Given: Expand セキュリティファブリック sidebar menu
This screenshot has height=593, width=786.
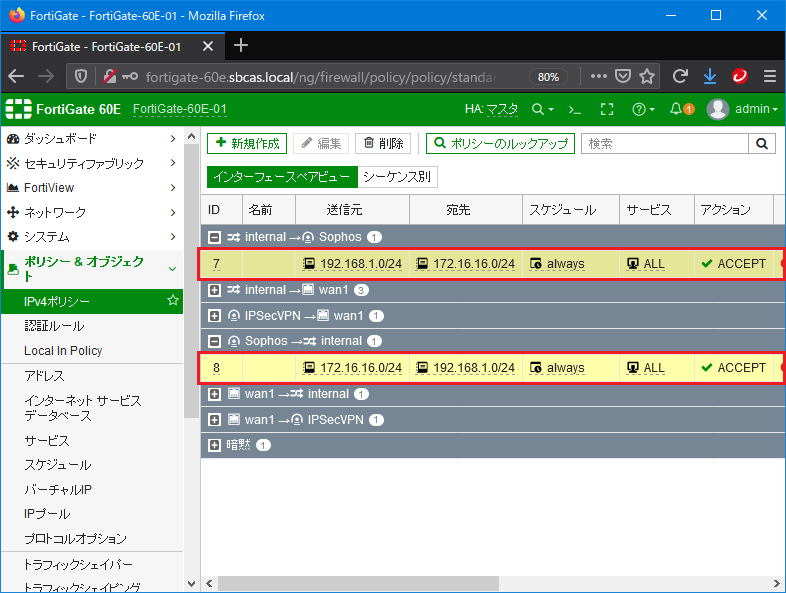Looking at the screenshot, I should coord(92,163).
